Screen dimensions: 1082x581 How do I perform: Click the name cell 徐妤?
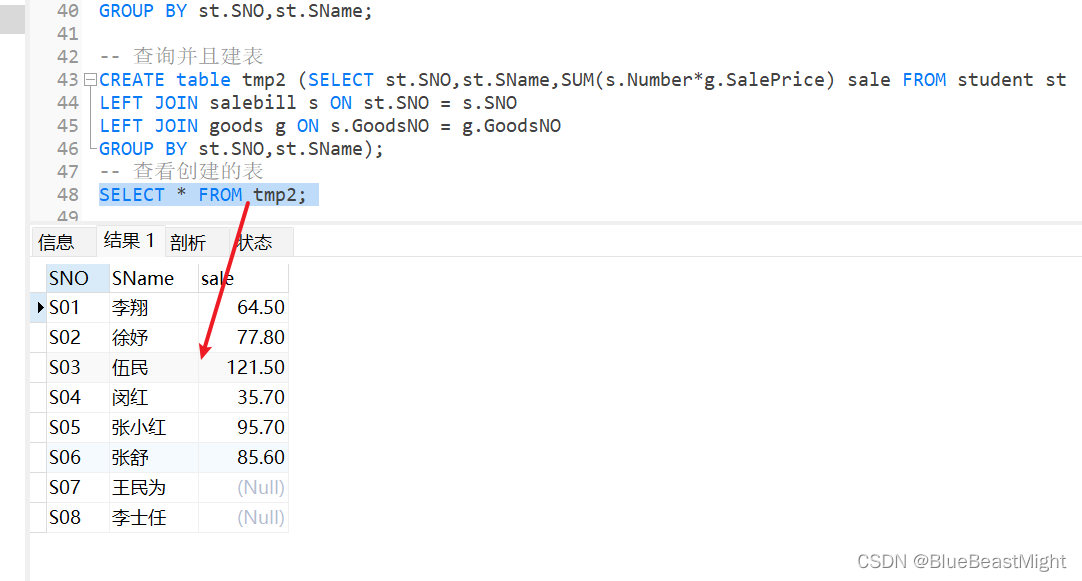(x=154, y=337)
